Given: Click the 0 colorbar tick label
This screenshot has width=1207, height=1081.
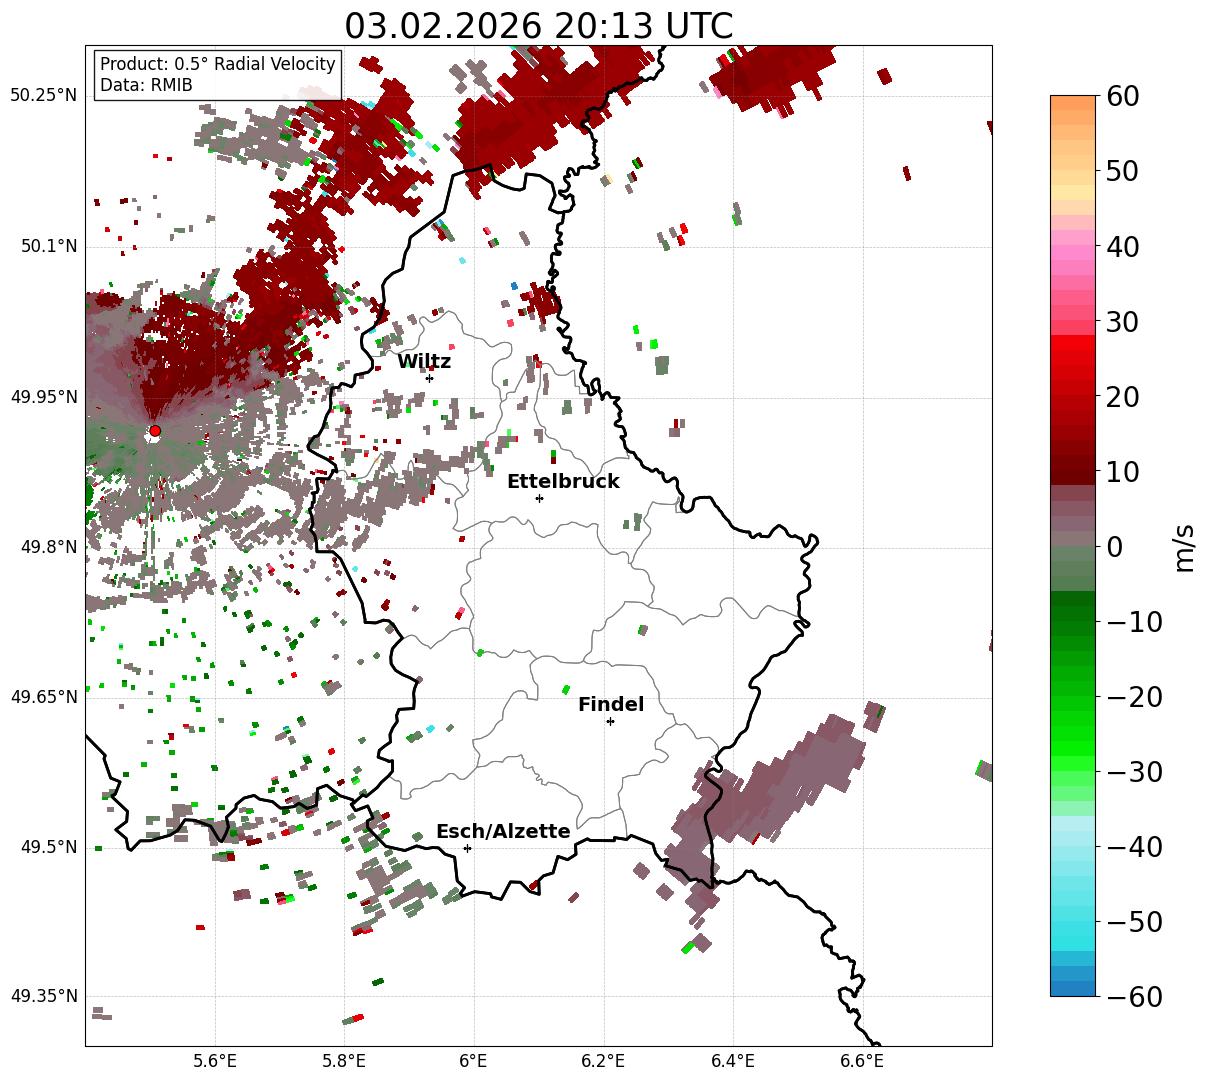Looking at the screenshot, I should [x=1115, y=546].
